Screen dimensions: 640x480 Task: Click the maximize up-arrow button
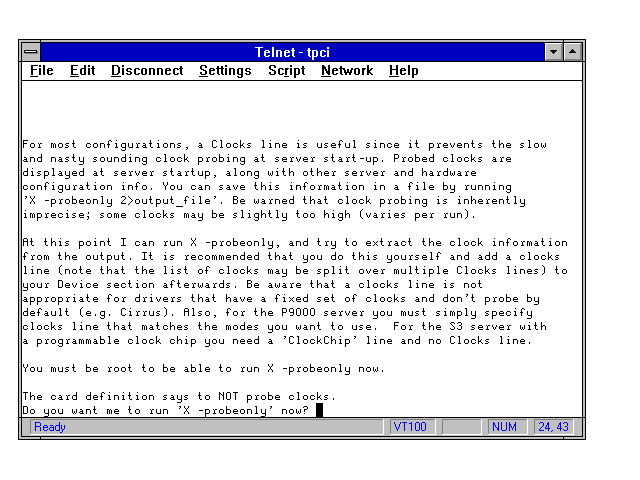(x=572, y=51)
